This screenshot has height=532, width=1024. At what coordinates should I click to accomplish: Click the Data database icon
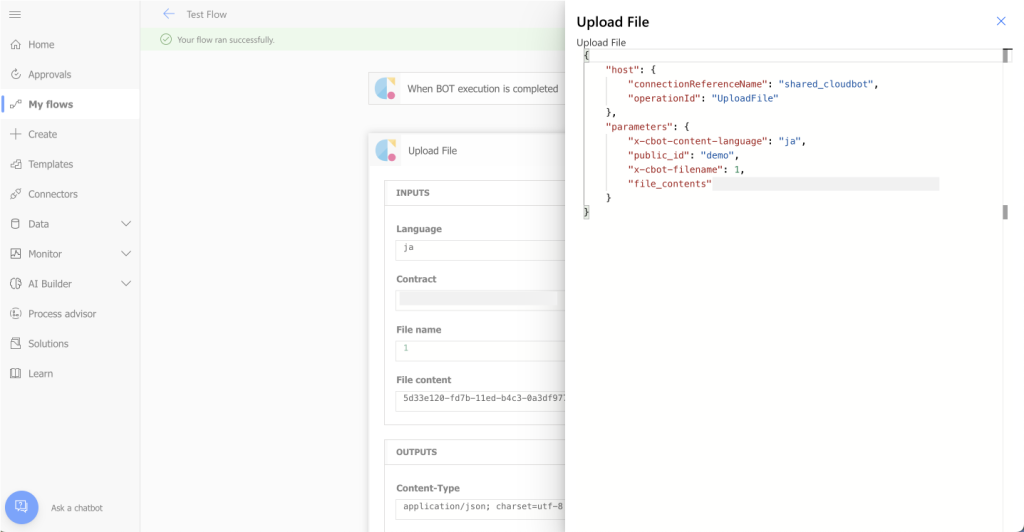[16, 224]
